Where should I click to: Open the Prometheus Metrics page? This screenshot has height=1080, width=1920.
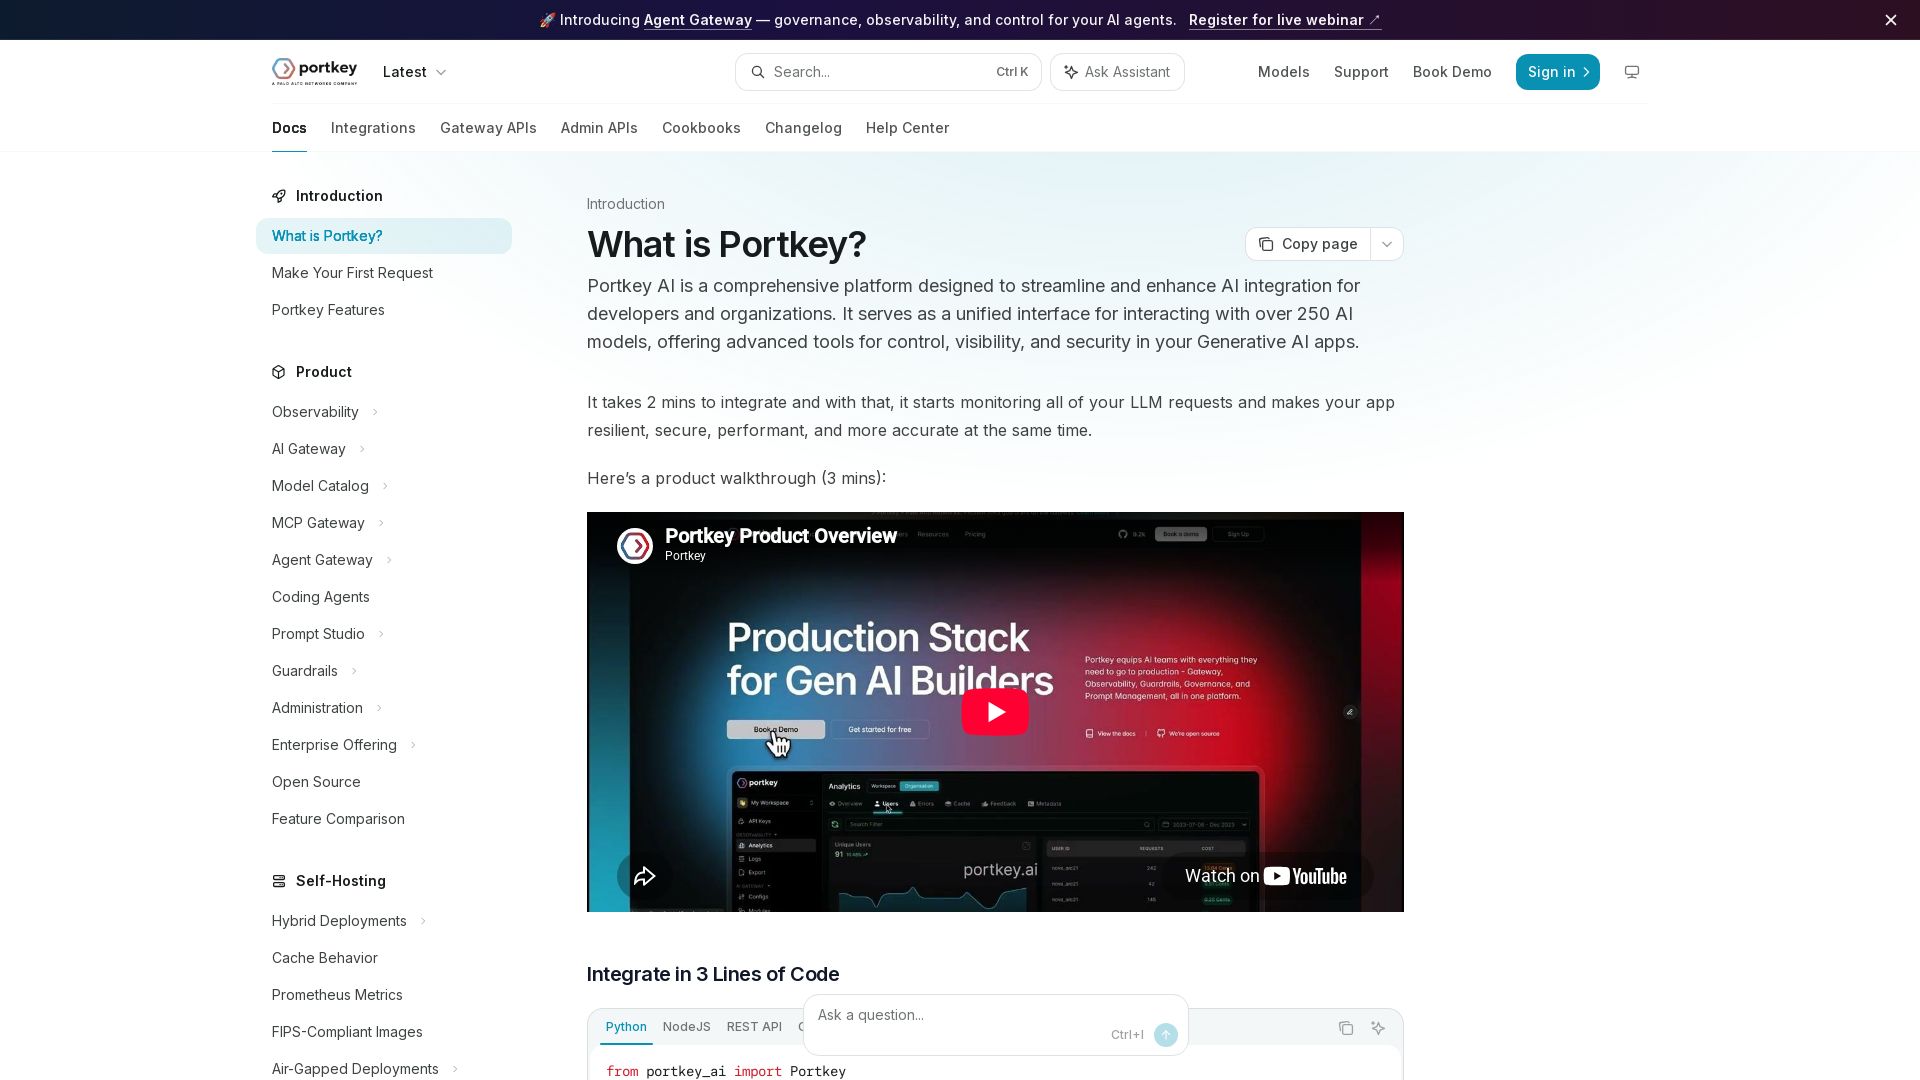click(383, 995)
